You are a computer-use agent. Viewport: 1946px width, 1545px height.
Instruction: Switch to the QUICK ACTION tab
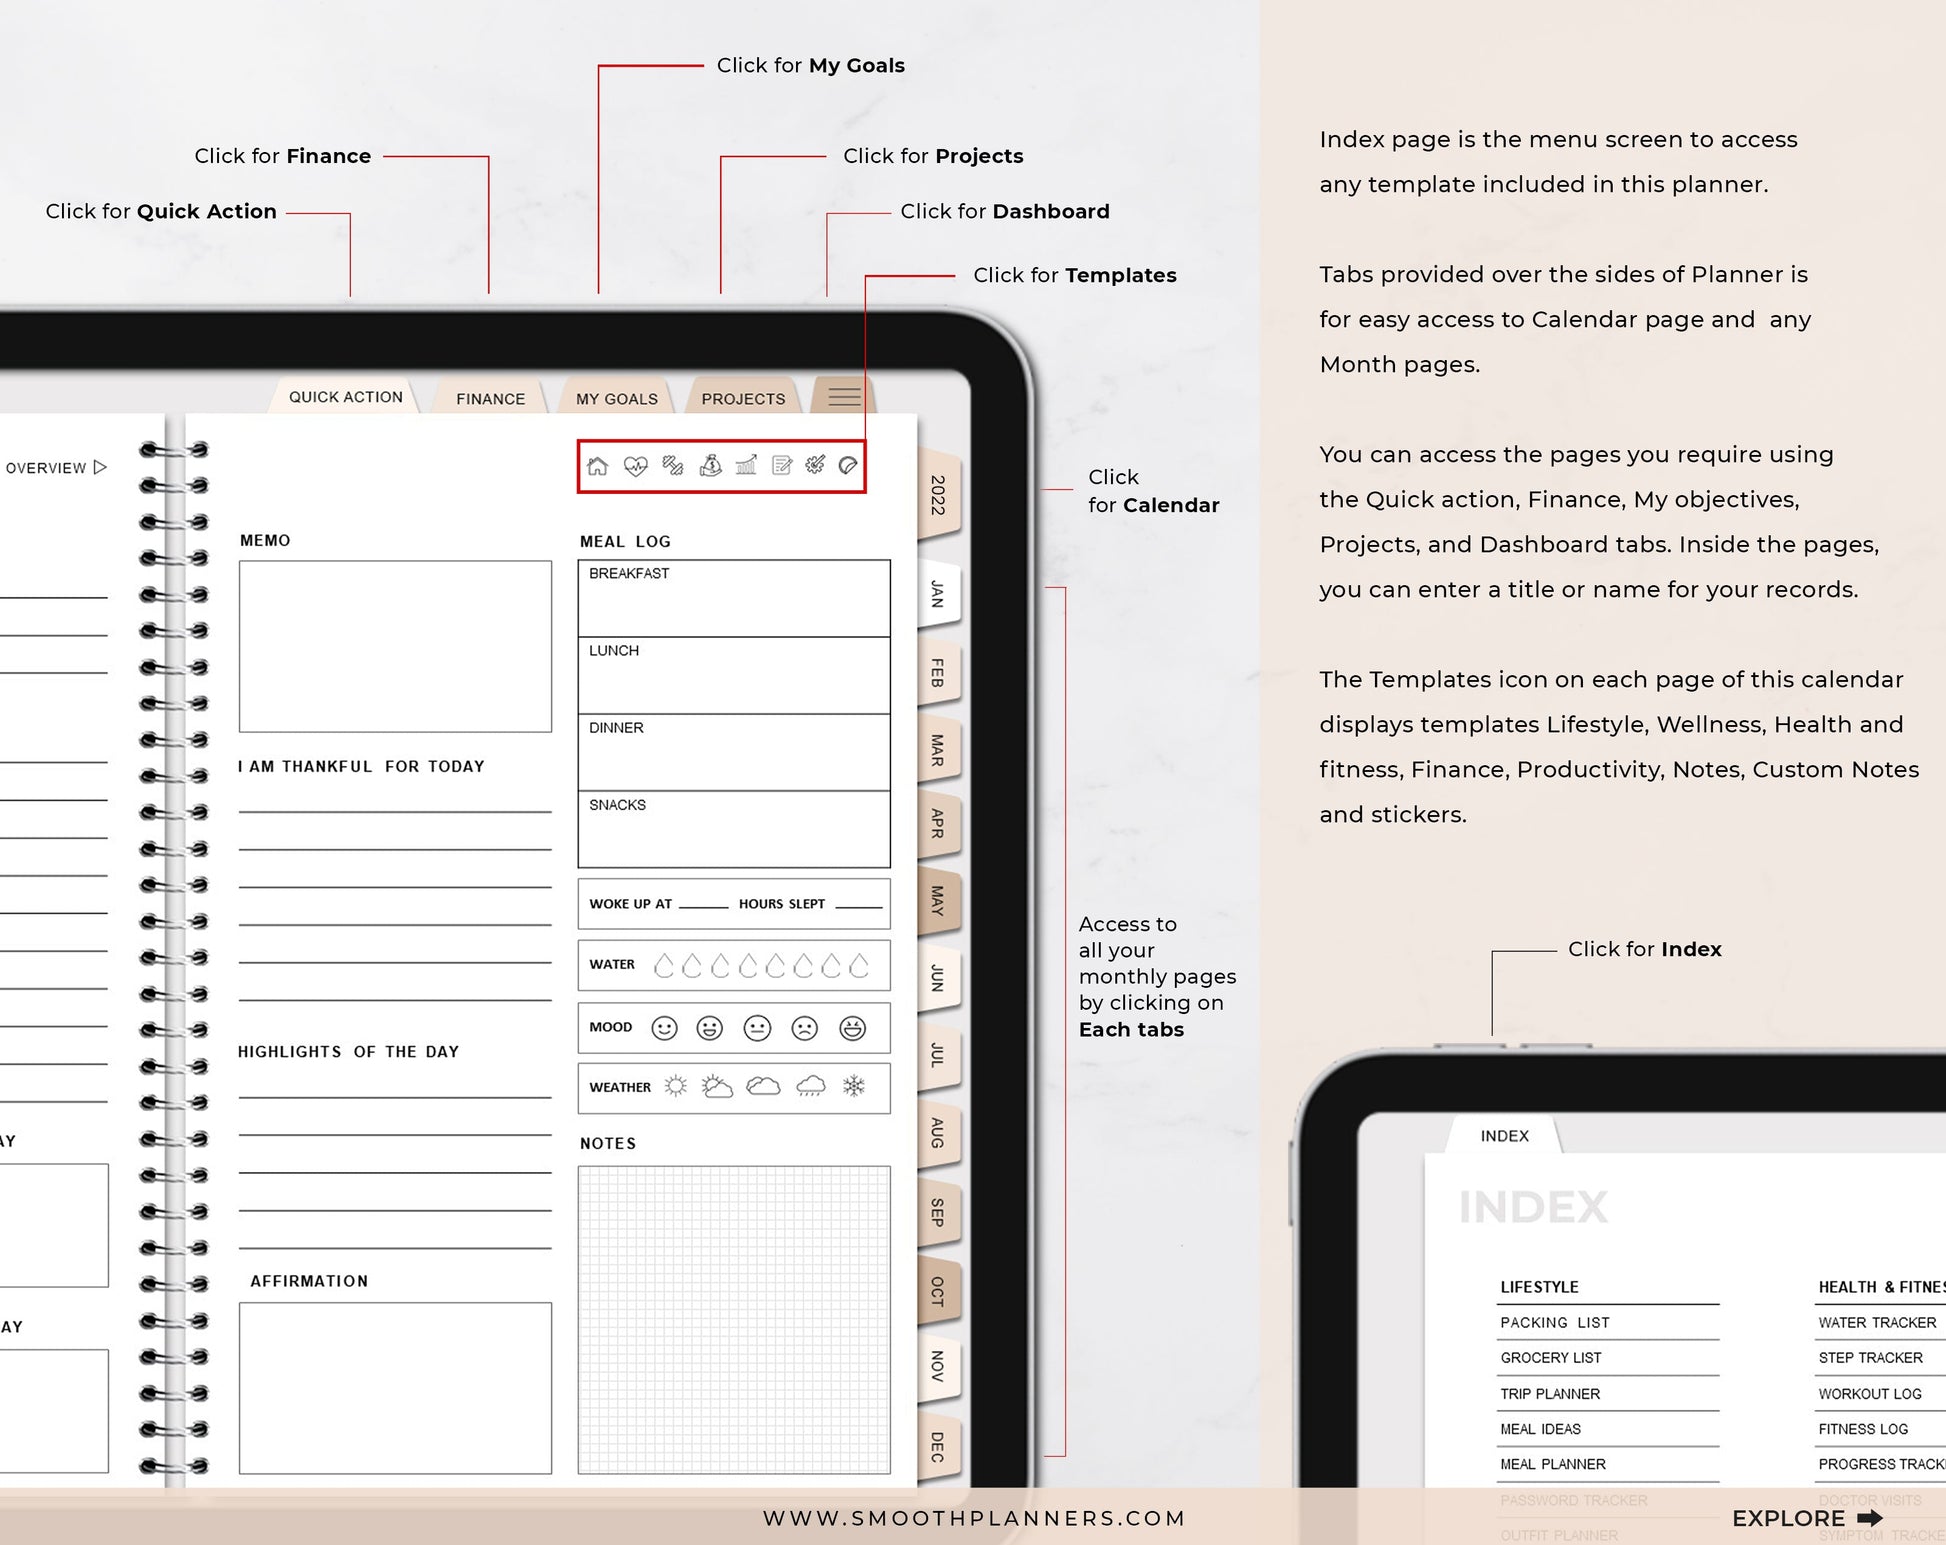point(344,397)
